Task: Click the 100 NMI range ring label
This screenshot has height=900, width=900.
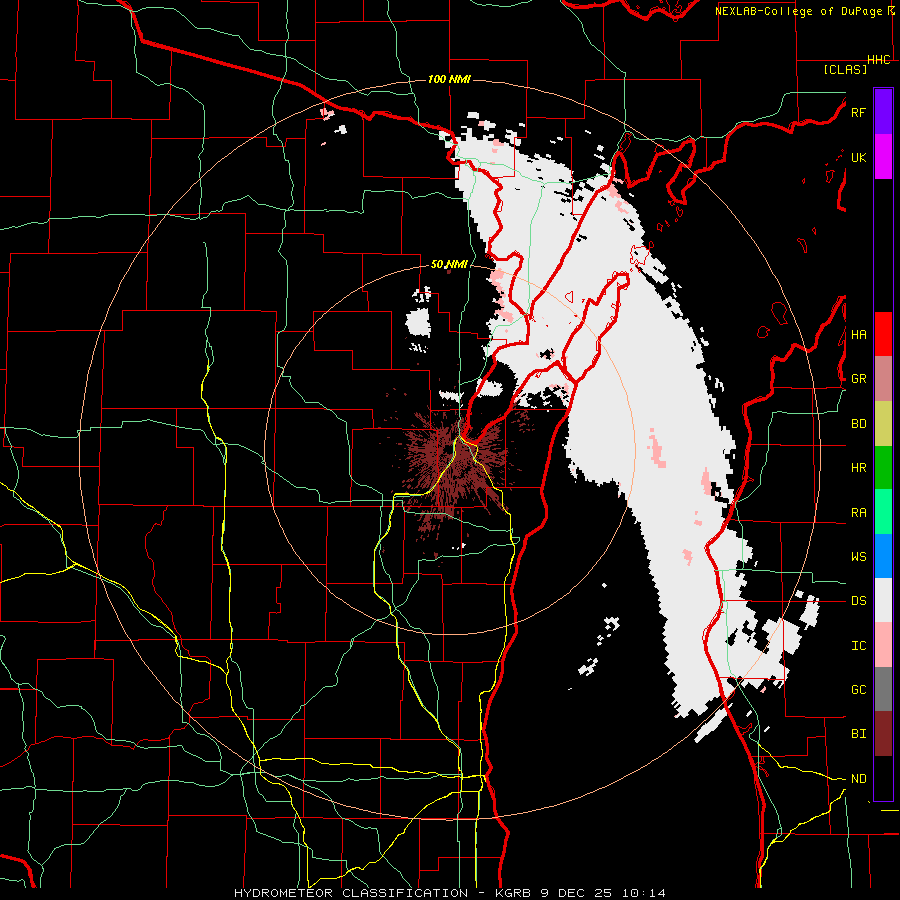Action: (x=449, y=79)
